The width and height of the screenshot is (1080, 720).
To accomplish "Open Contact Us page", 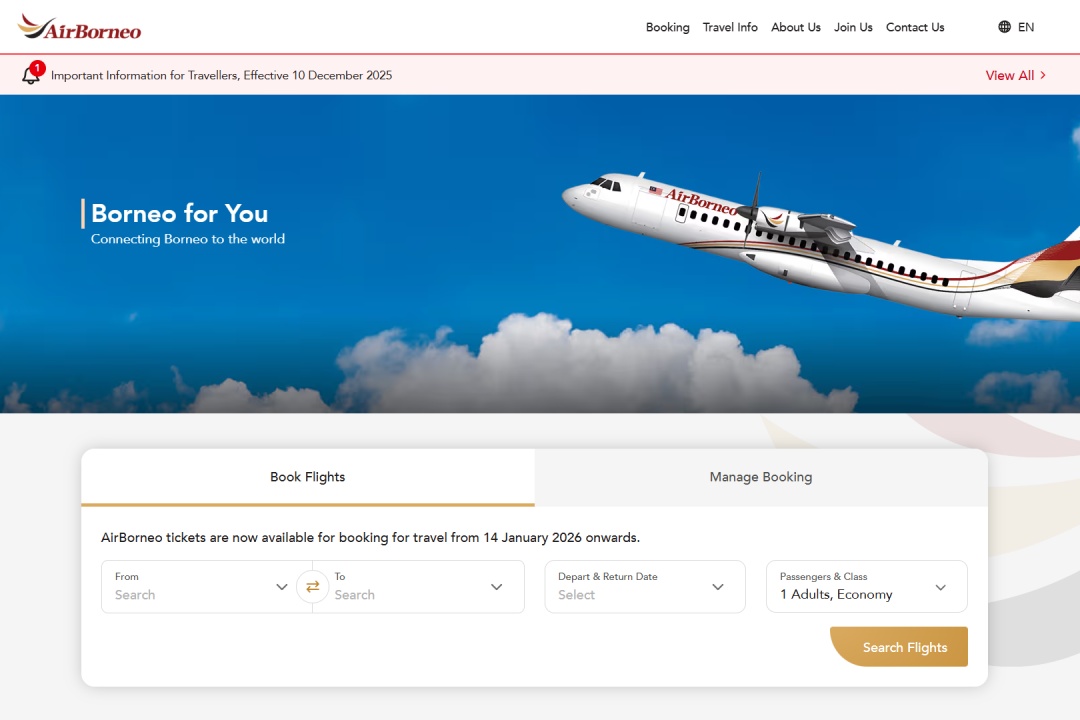I will tap(915, 27).
